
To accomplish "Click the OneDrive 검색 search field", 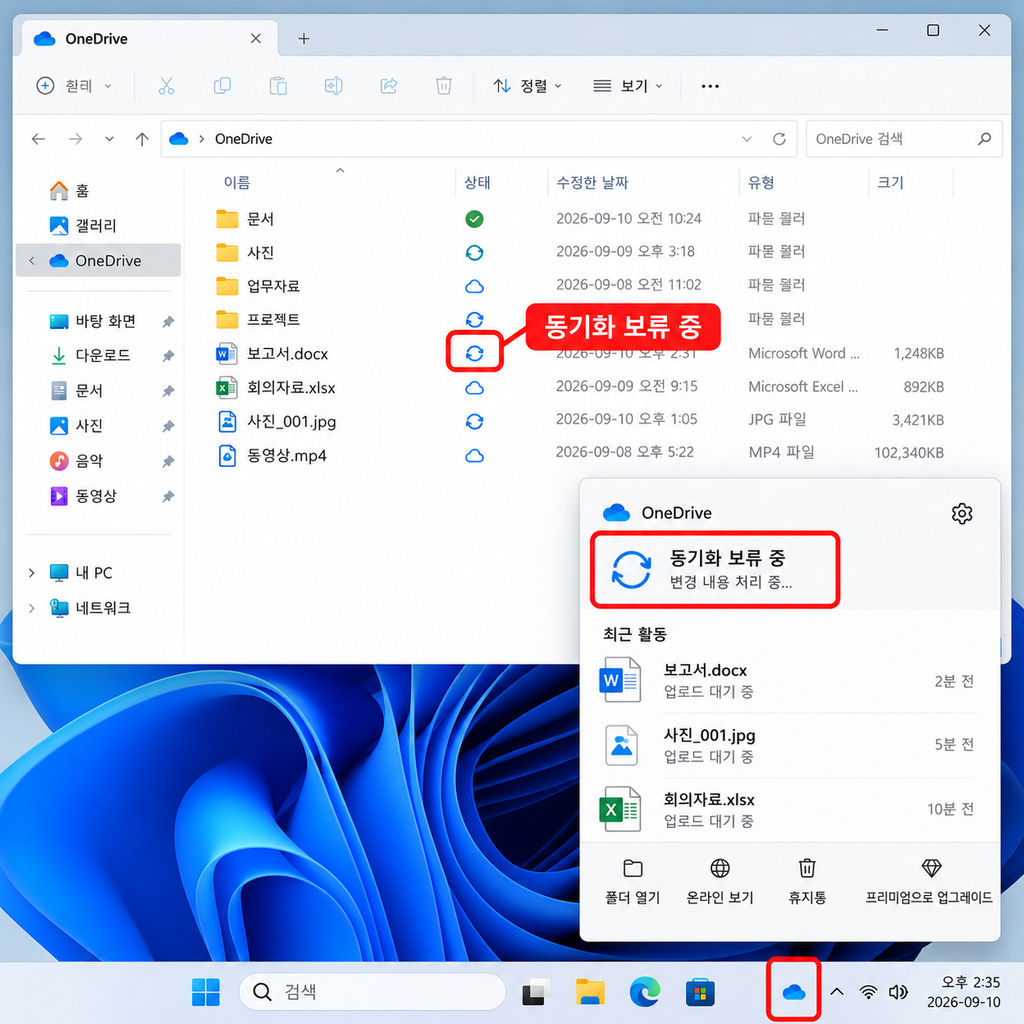I will pyautogui.click(x=904, y=138).
